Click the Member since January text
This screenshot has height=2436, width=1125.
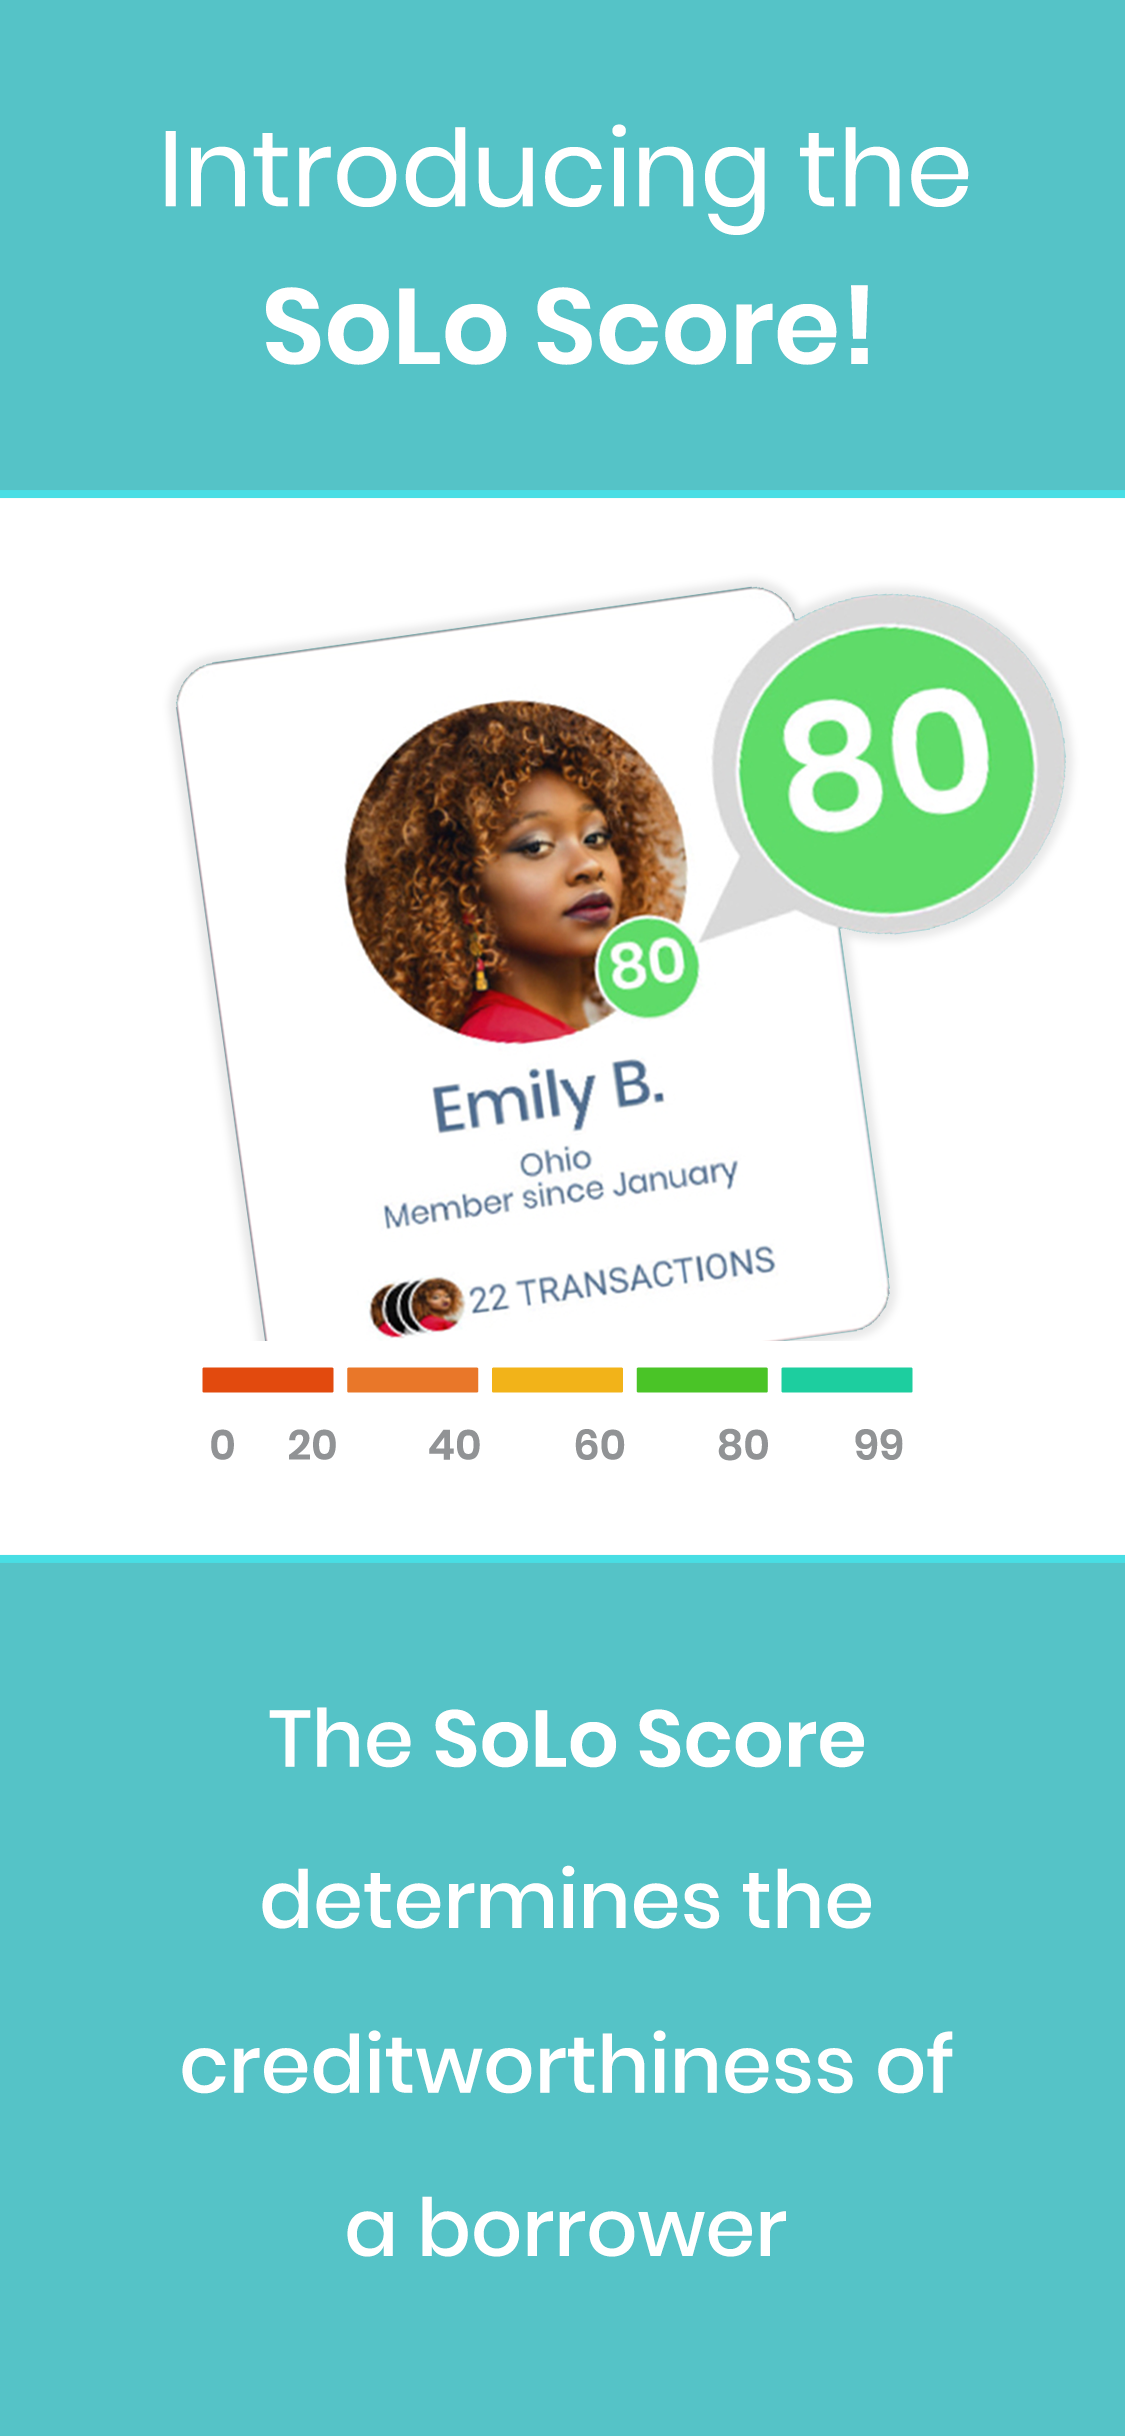click(x=561, y=1193)
